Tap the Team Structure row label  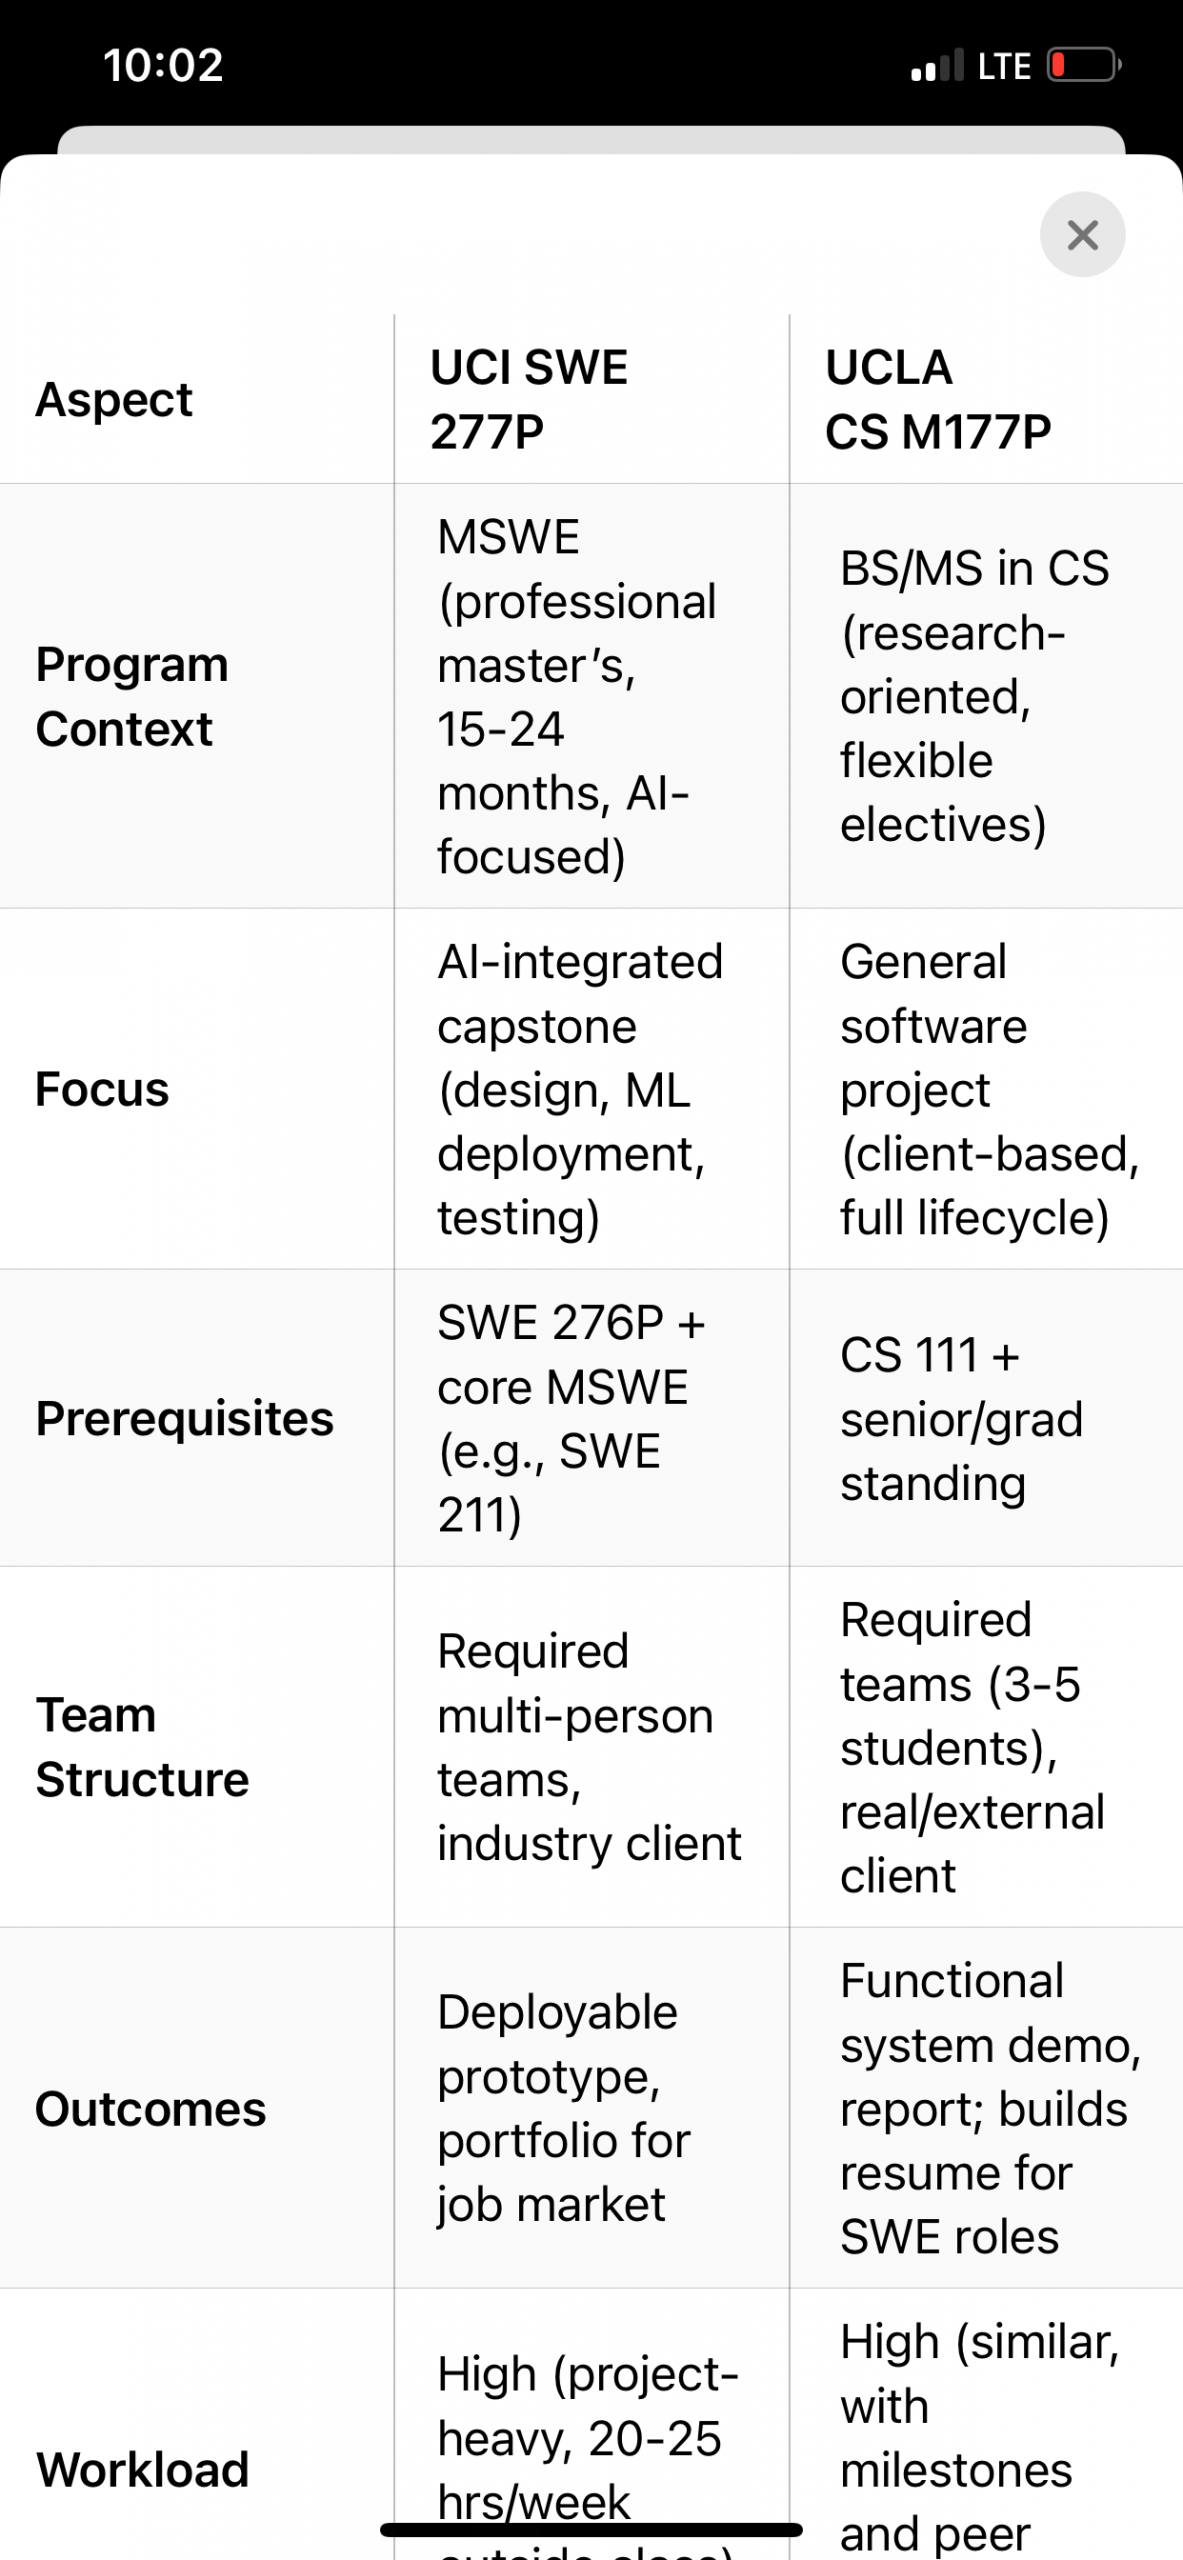tap(142, 1747)
